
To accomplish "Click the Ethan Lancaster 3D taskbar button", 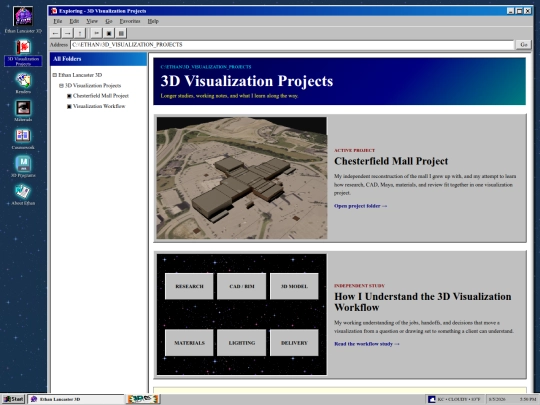I will (x=75, y=399).
